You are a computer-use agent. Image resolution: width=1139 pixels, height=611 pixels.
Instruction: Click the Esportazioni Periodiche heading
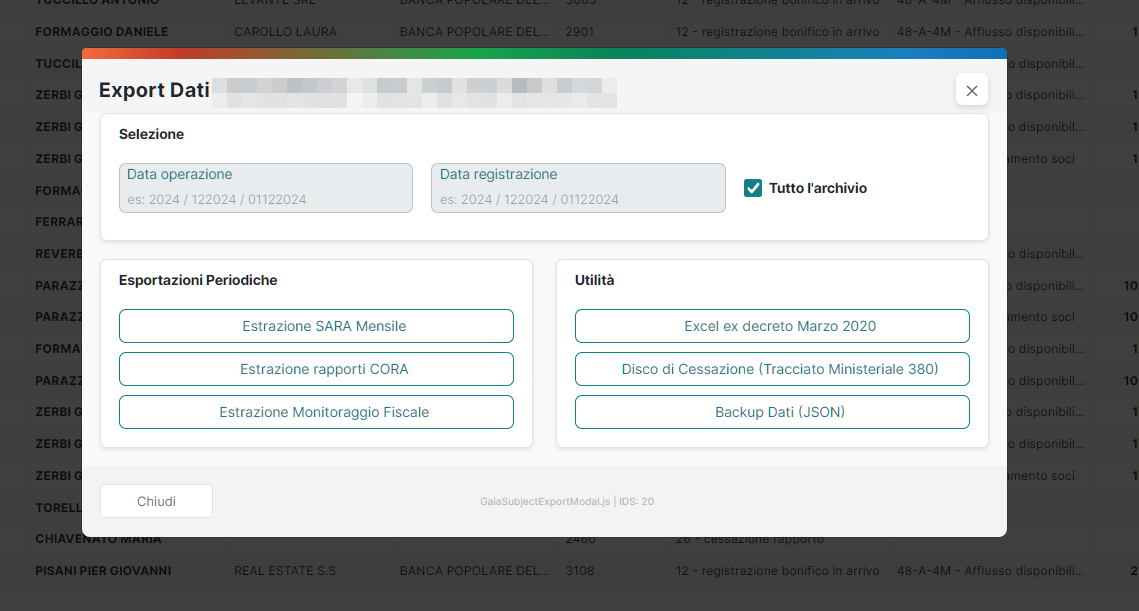198,280
